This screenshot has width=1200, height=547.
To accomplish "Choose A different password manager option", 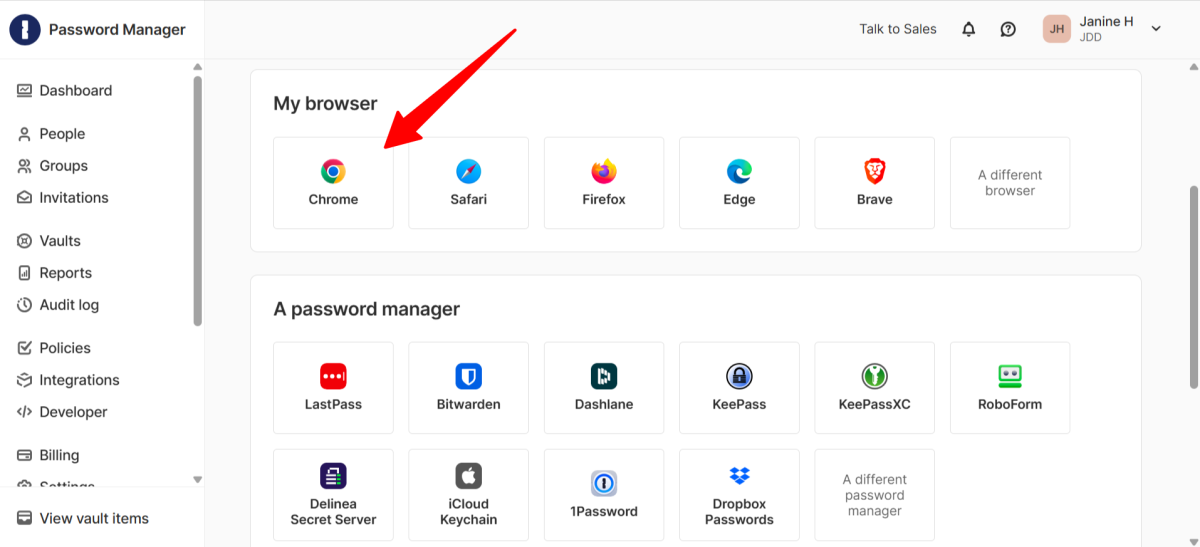I will [874, 495].
